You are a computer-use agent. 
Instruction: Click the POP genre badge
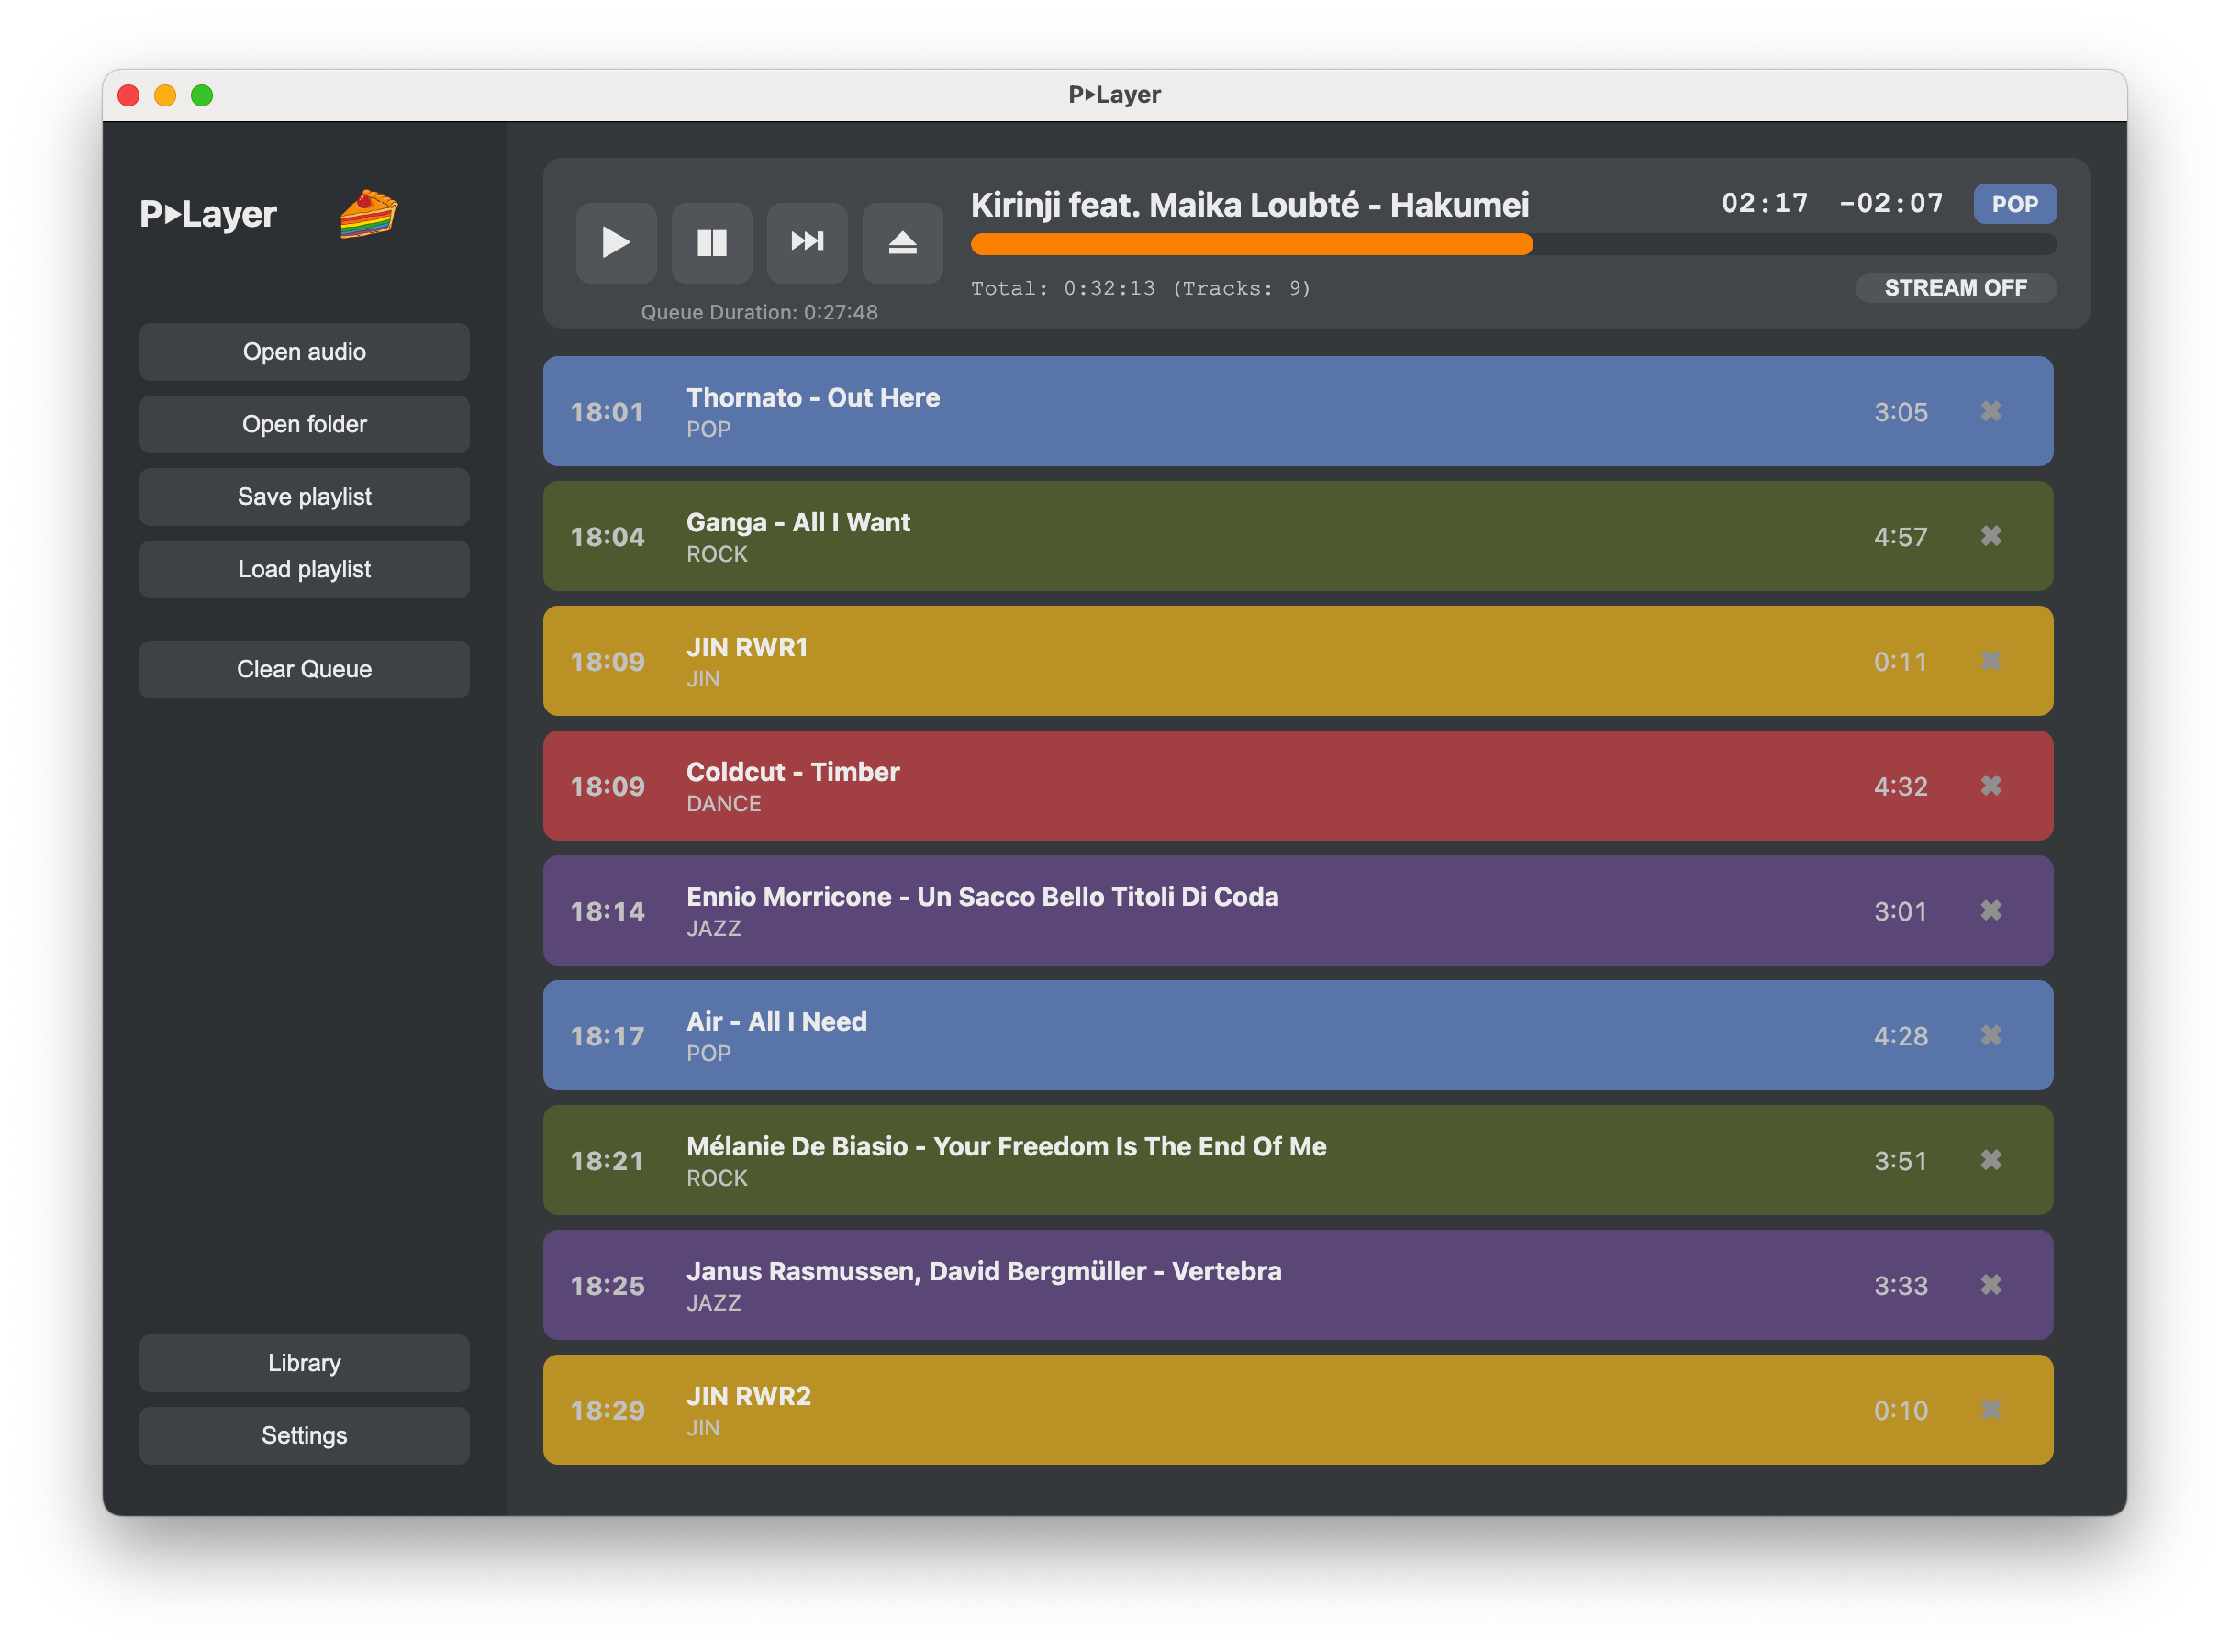tap(2015, 204)
